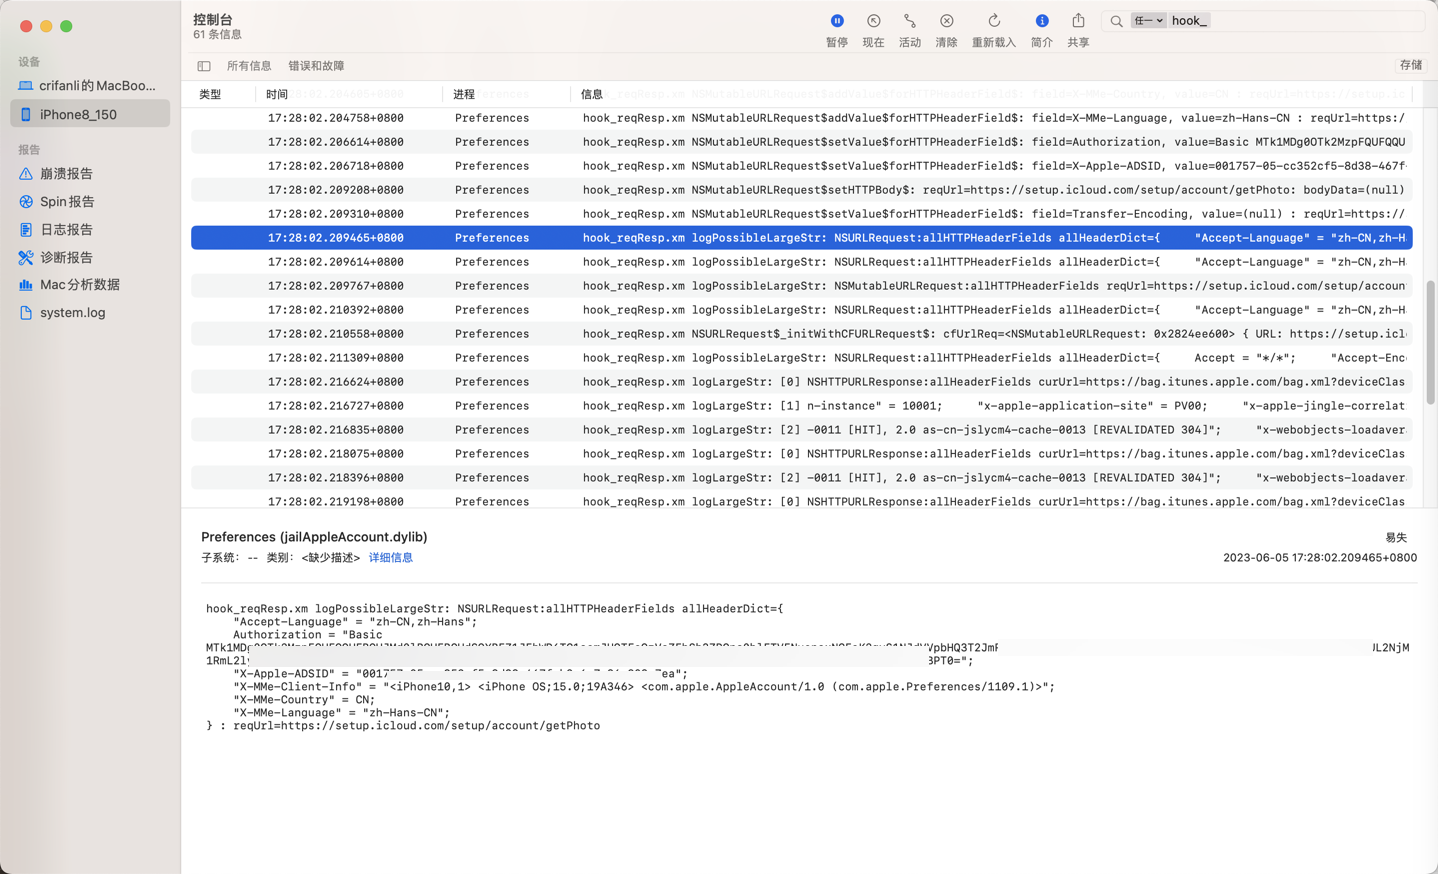
Task: Select log row at 17:28:02.210392
Action: pos(801,310)
